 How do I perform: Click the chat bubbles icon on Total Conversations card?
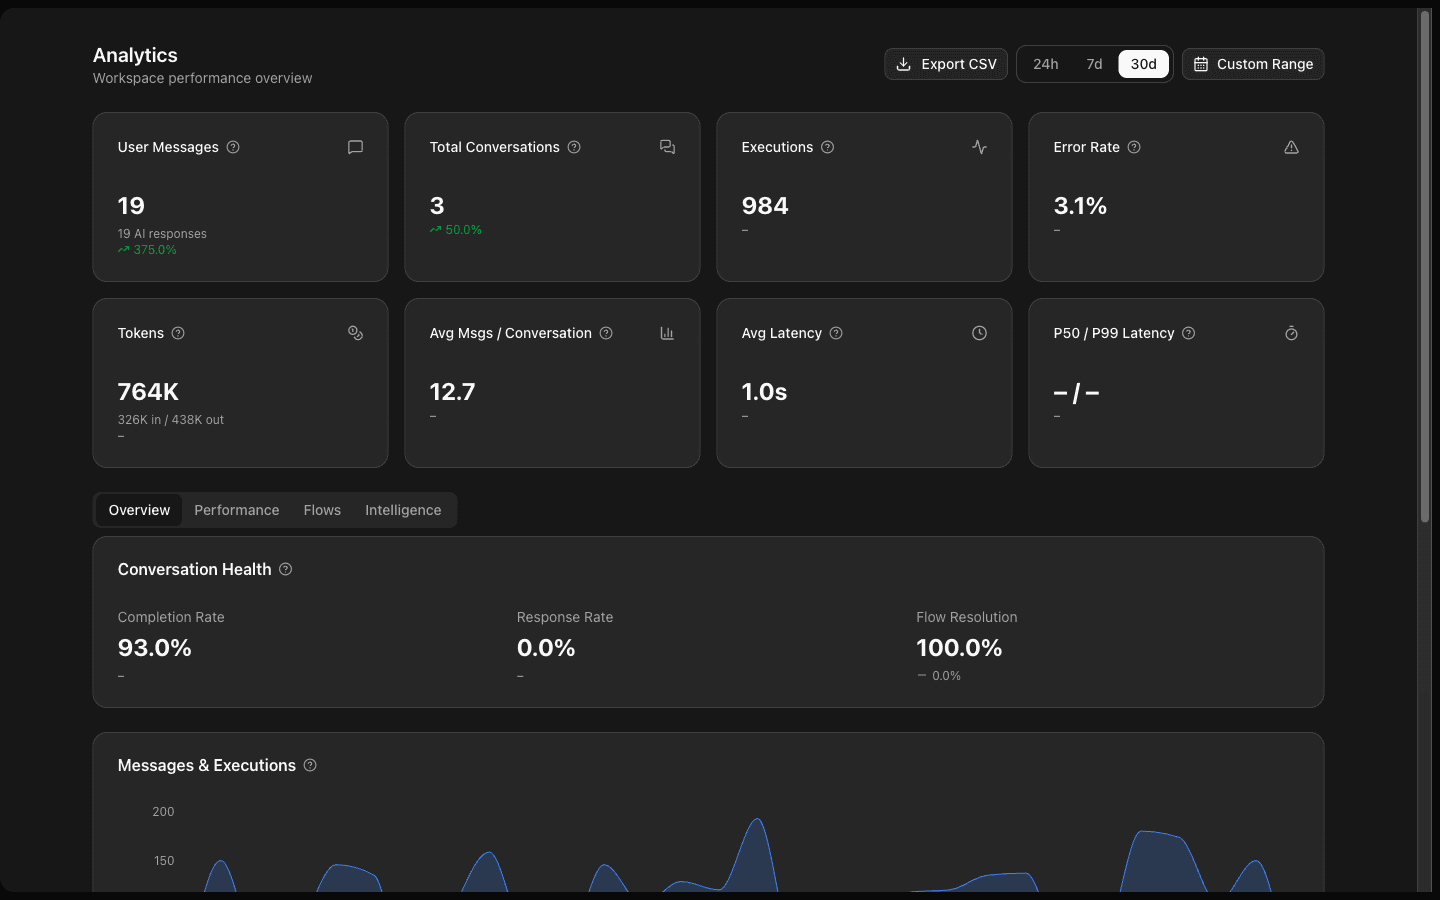pos(667,147)
